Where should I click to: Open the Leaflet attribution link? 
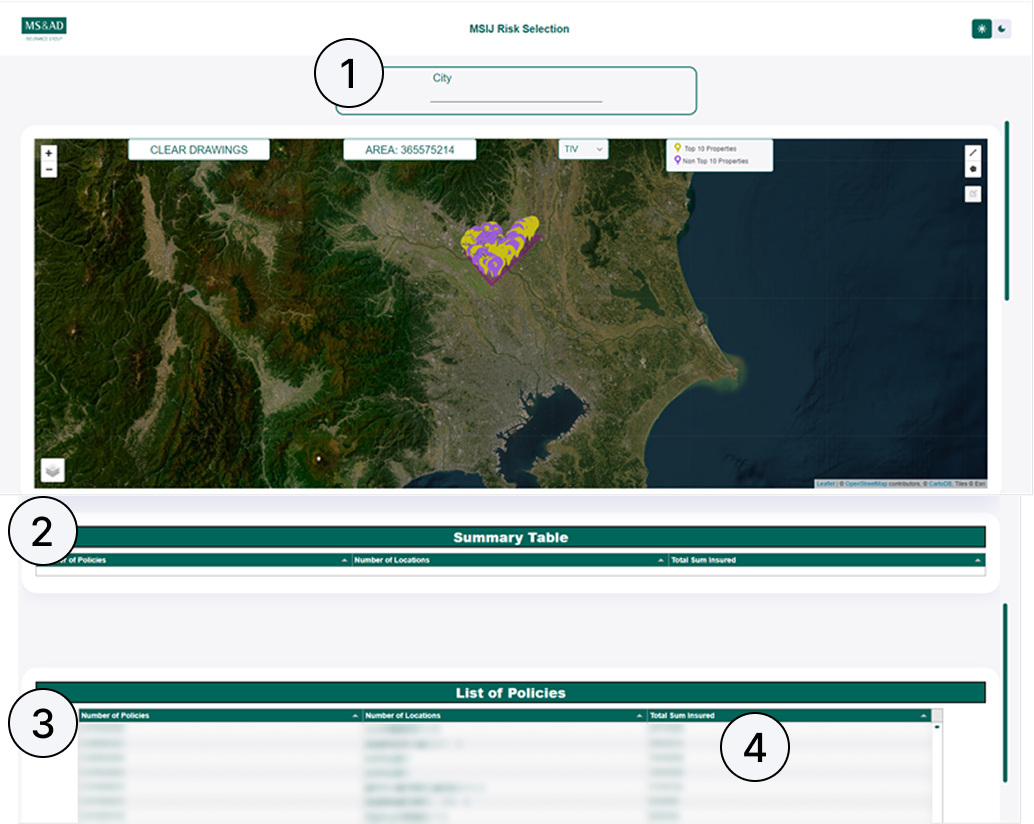[x=825, y=484]
